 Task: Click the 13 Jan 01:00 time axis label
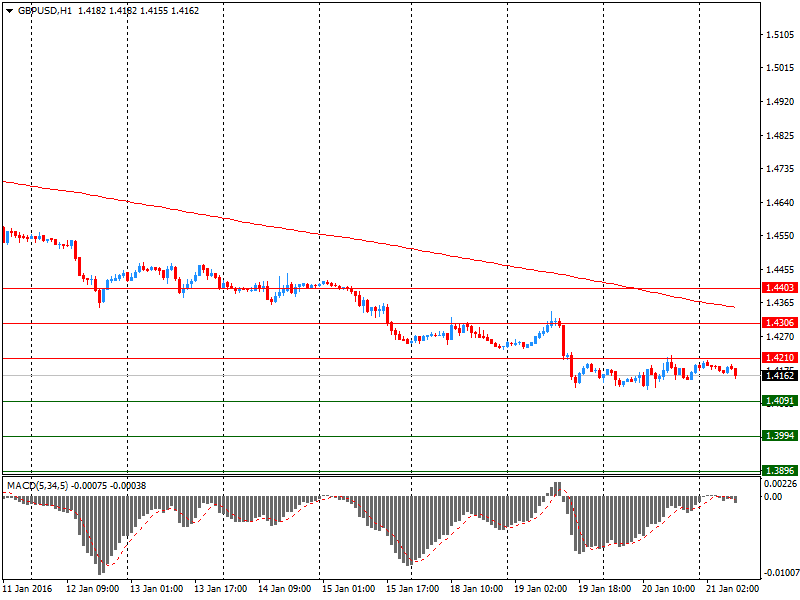[156, 589]
